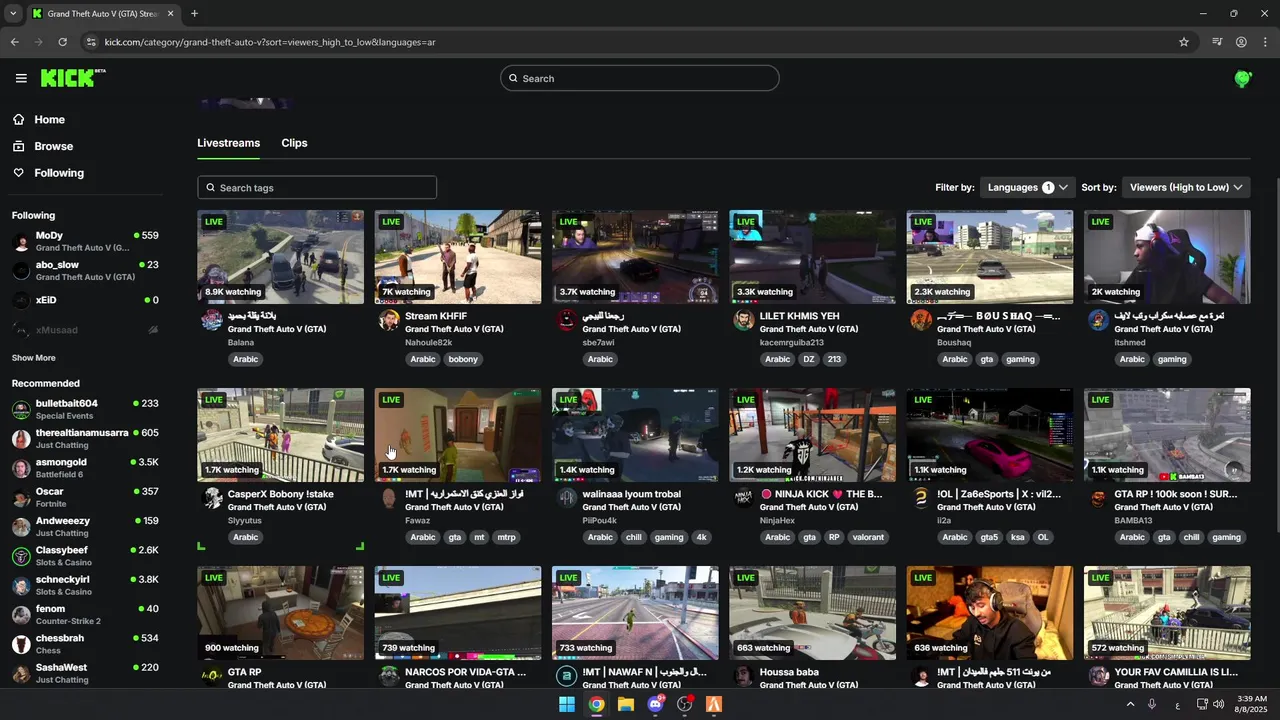Open Viewers (High to Low) sort dropdown
1280x720 pixels.
click(1185, 187)
